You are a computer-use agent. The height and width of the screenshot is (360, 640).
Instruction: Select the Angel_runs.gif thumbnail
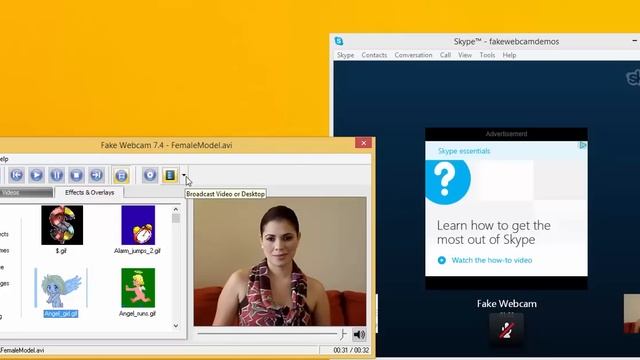[138, 288]
